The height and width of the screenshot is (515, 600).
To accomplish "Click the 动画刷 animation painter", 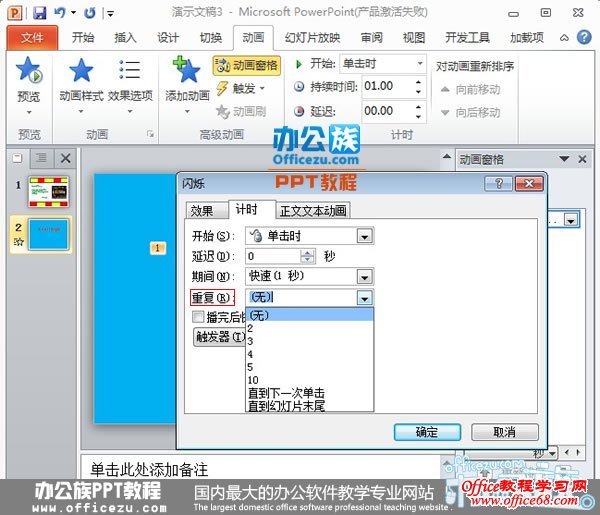I will pos(241,111).
